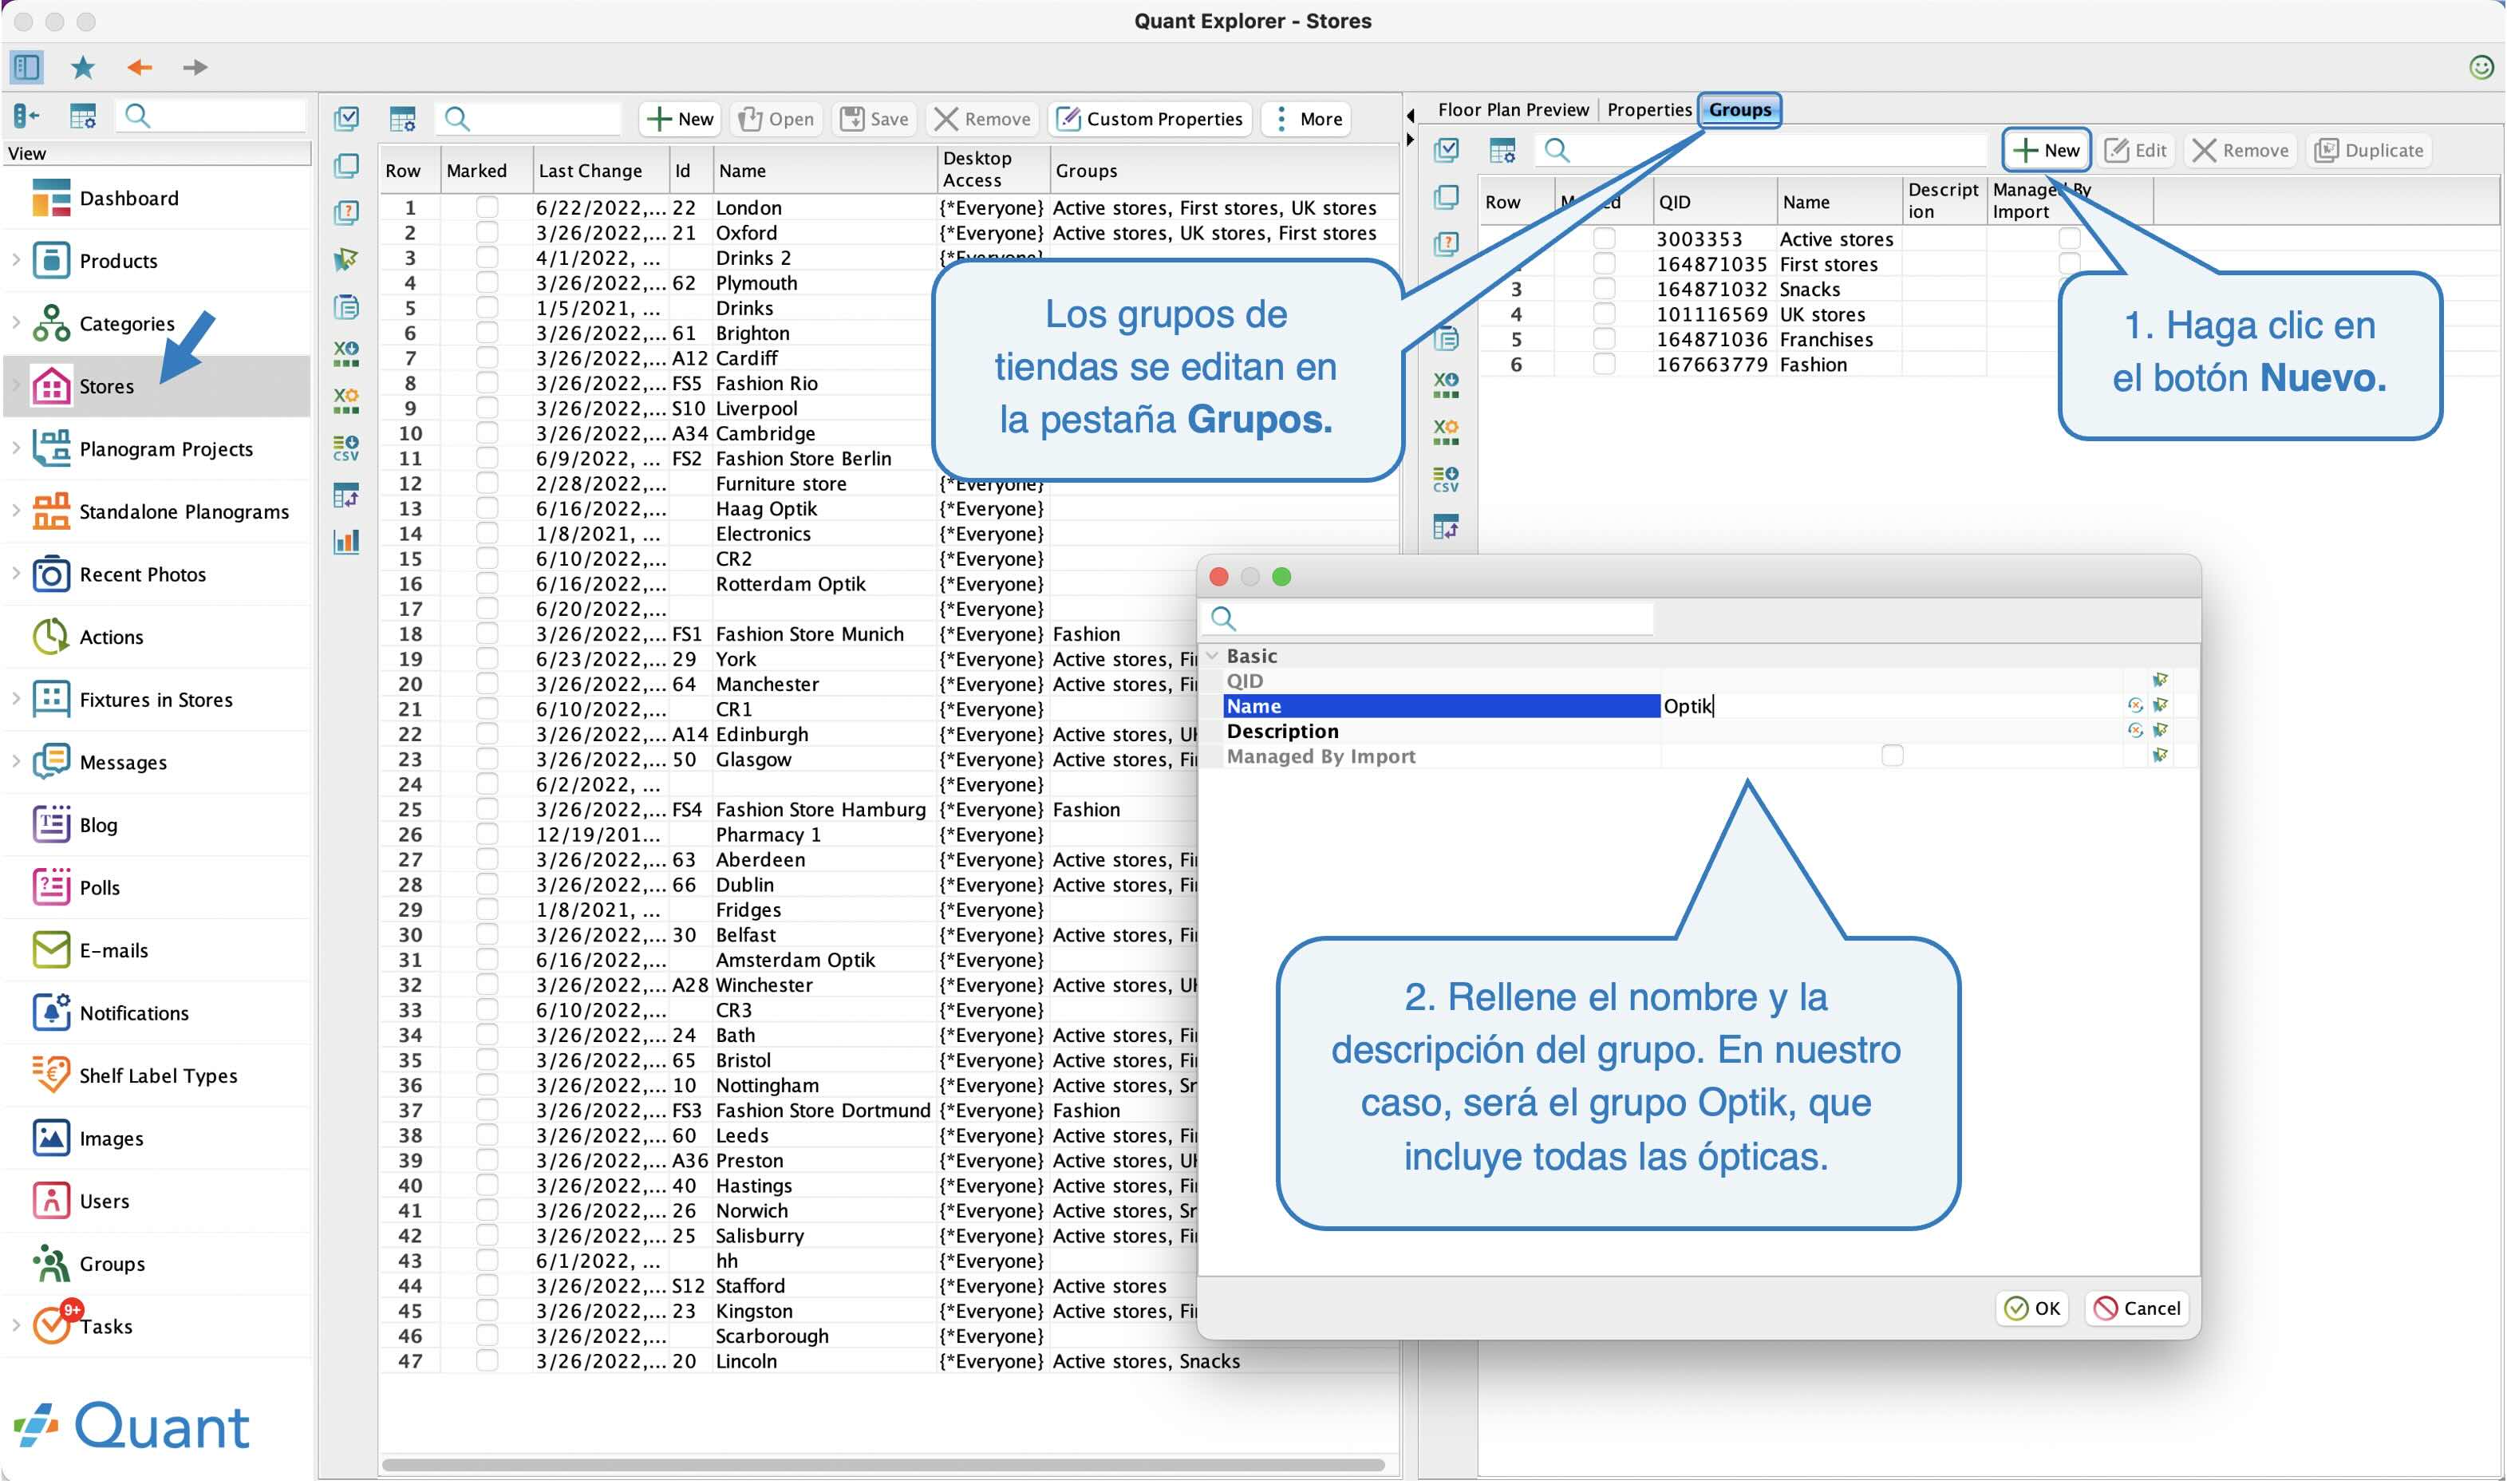Expand the Tasks tree node
Screen dimensions: 2507x1484
[16, 1326]
